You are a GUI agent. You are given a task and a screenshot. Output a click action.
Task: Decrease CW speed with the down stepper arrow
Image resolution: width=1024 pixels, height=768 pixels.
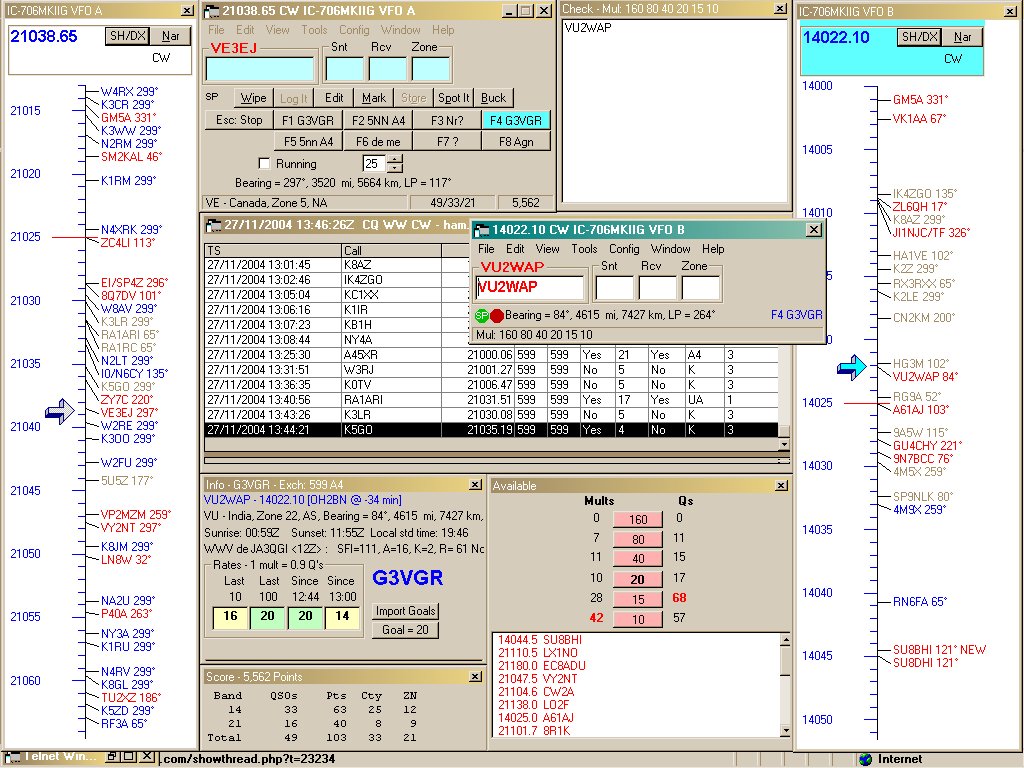pos(395,168)
